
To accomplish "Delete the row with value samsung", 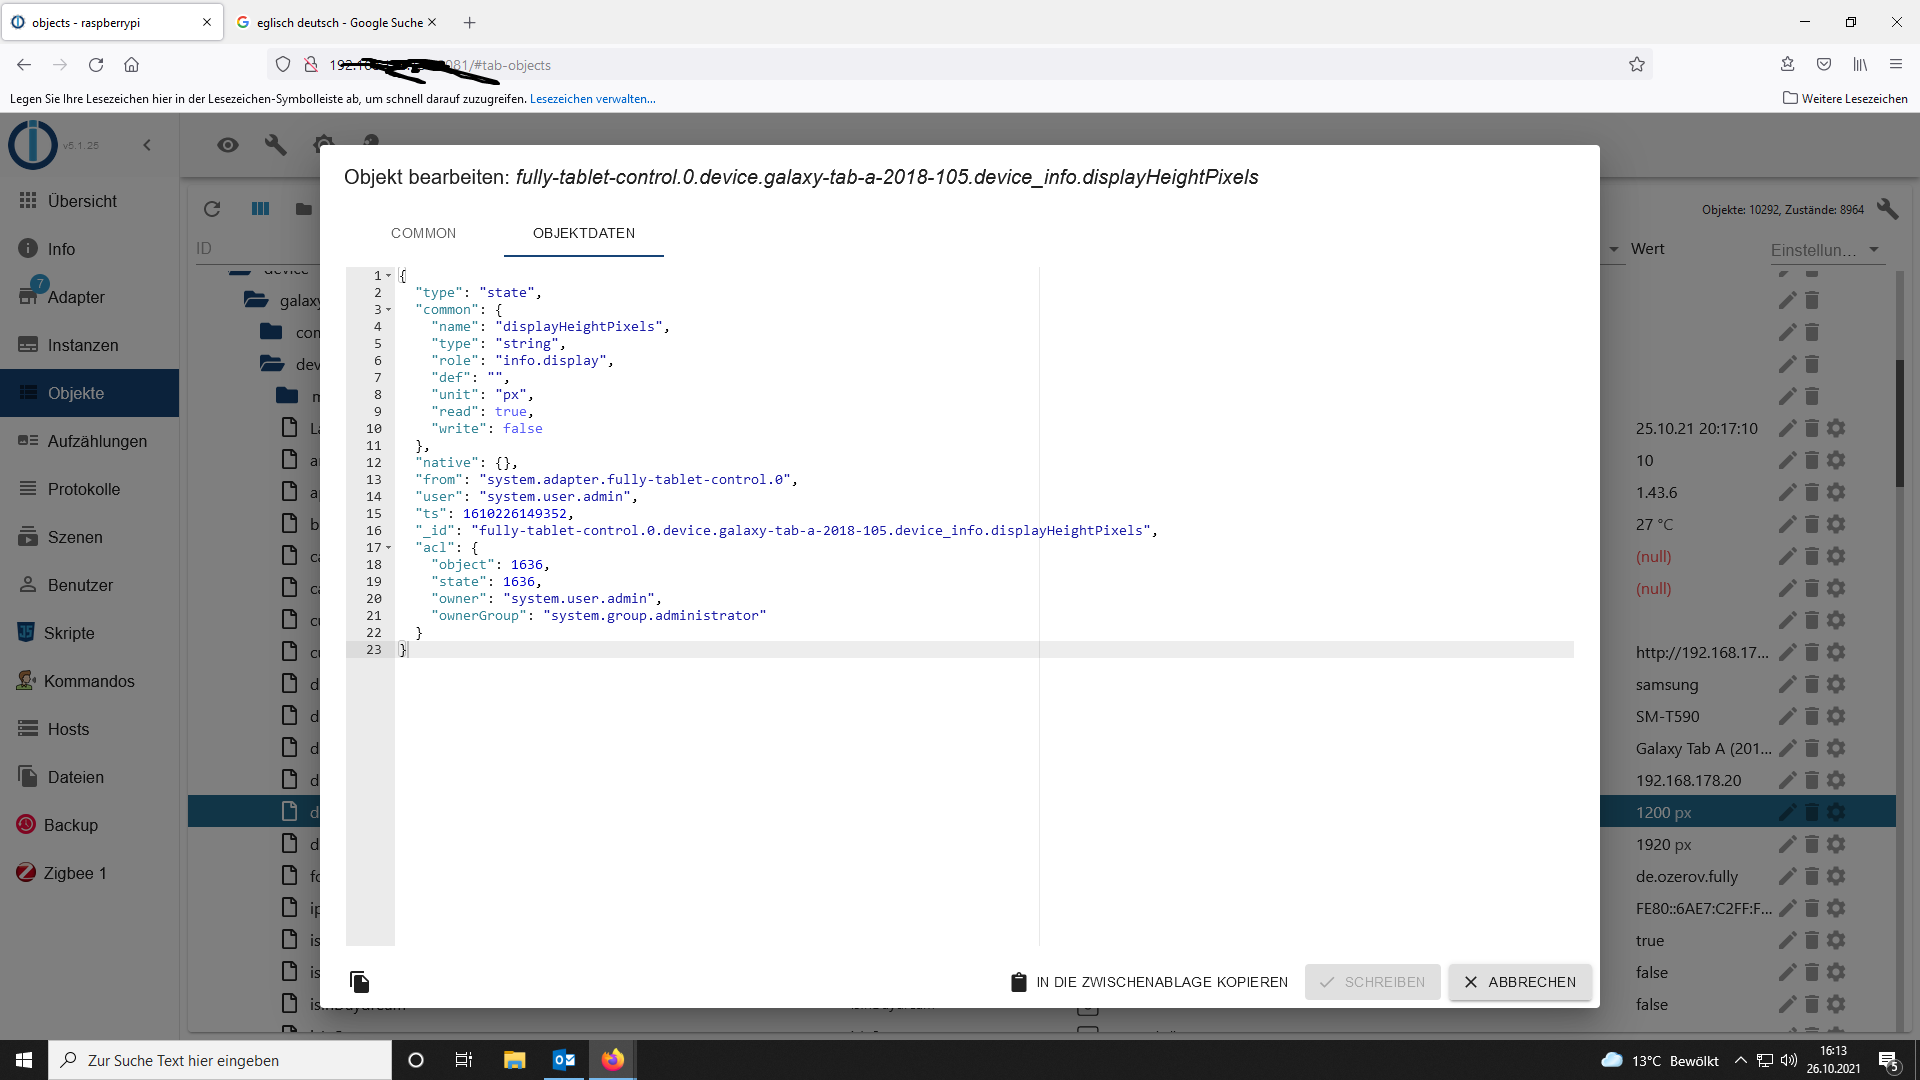I will point(1812,685).
